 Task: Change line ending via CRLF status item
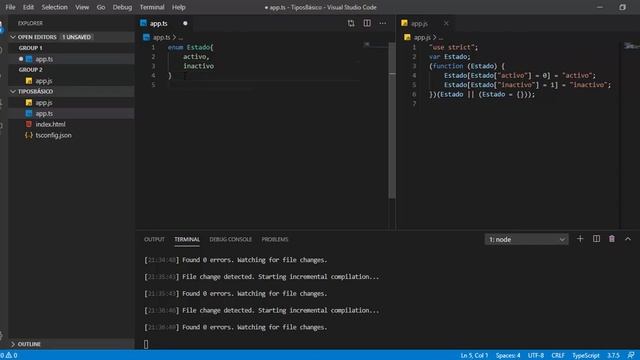558,356
